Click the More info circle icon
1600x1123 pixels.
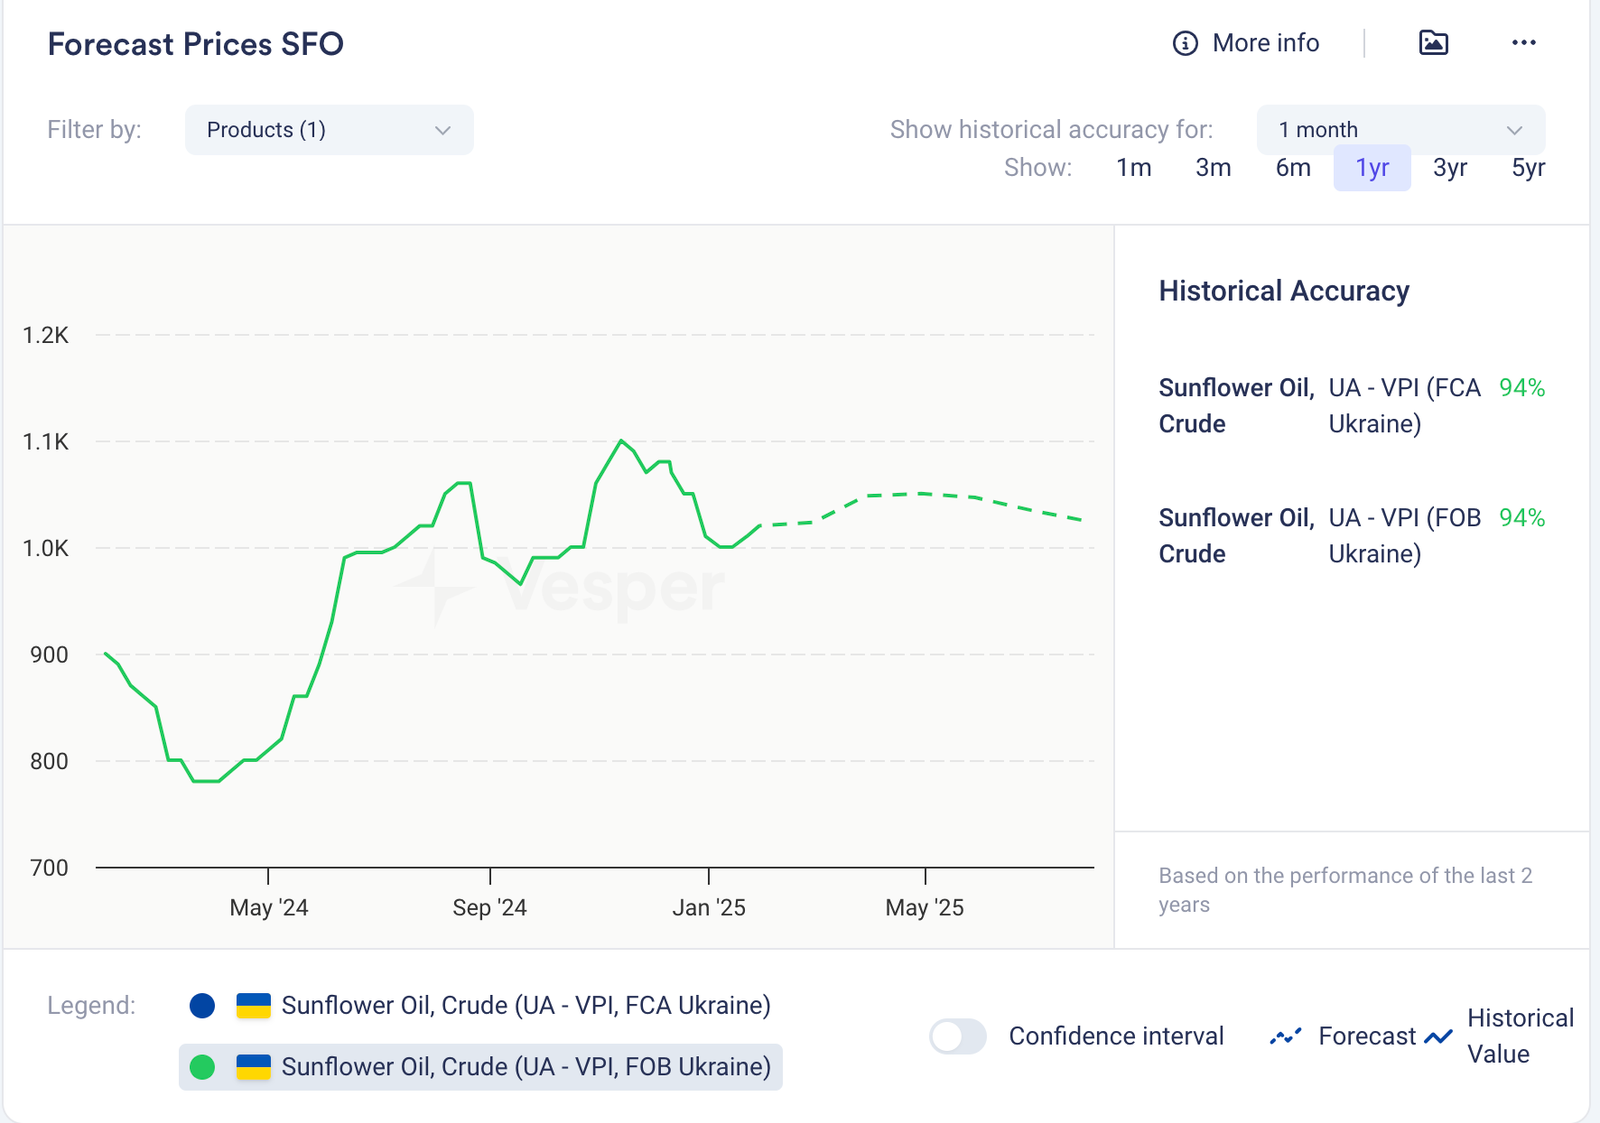pos(1185,43)
